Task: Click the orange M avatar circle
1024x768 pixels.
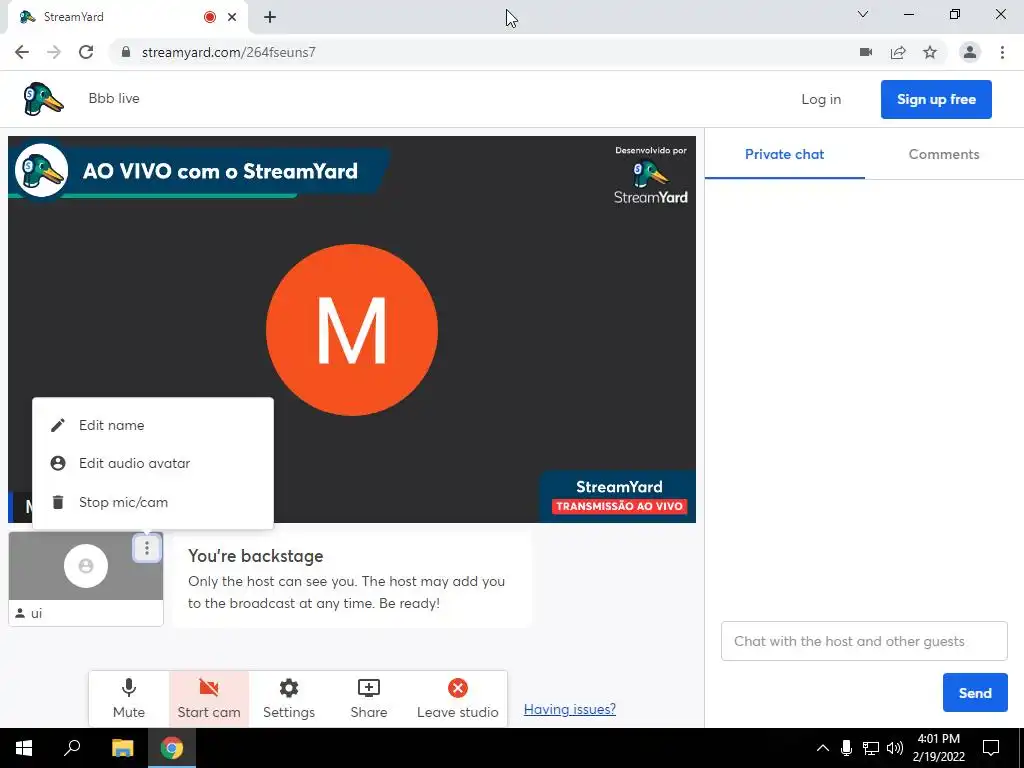Action: [352, 330]
